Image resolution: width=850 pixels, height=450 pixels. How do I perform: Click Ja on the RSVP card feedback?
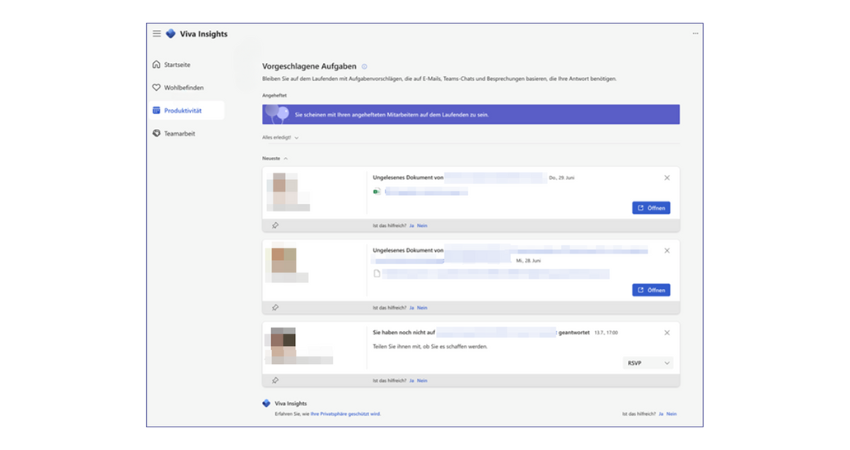click(x=411, y=381)
